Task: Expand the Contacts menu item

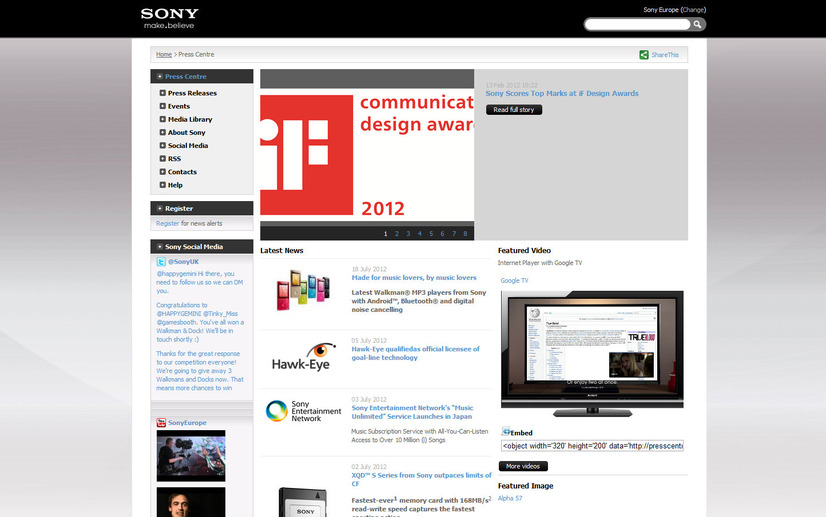Action: point(163,172)
